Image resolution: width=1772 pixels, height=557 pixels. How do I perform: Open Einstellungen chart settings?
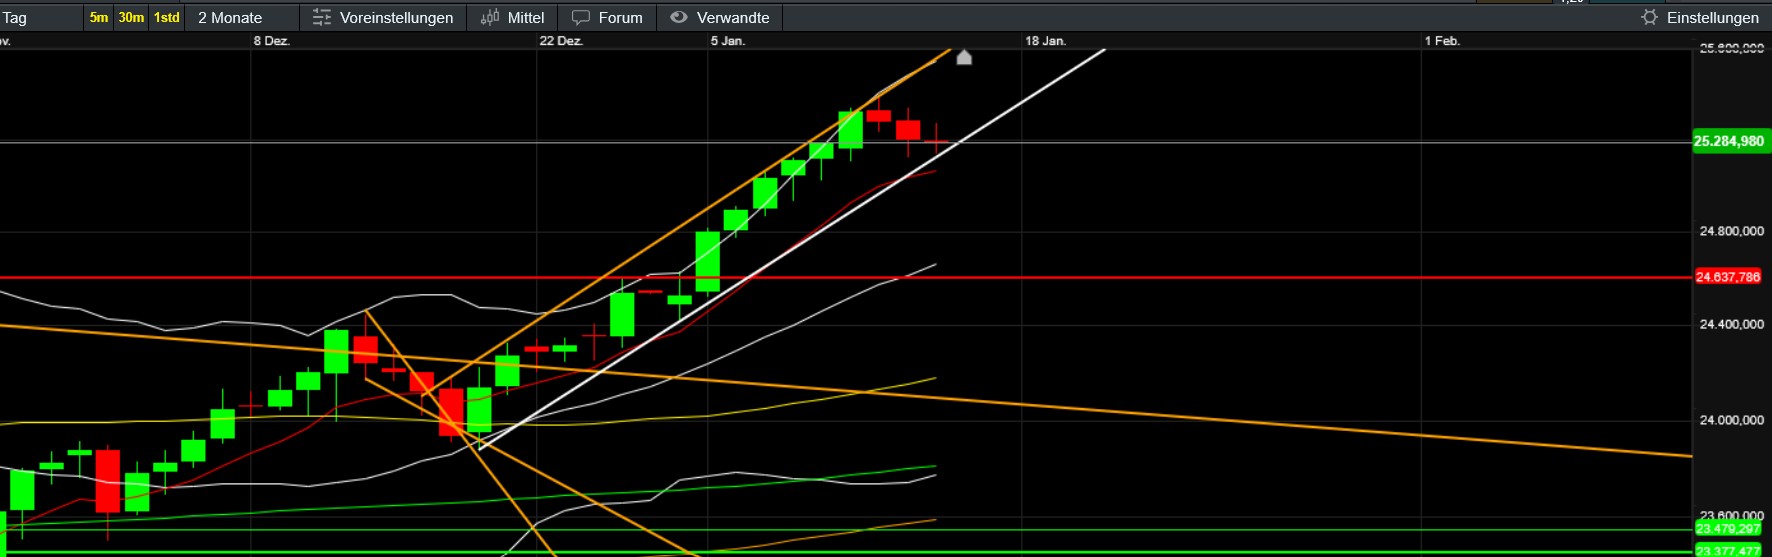tap(1712, 18)
